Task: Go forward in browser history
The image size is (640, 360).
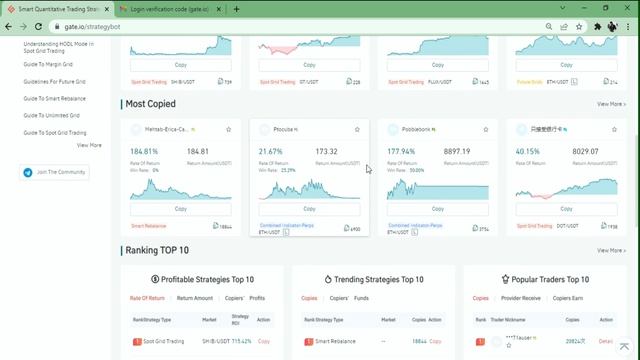Action: point(23,27)
